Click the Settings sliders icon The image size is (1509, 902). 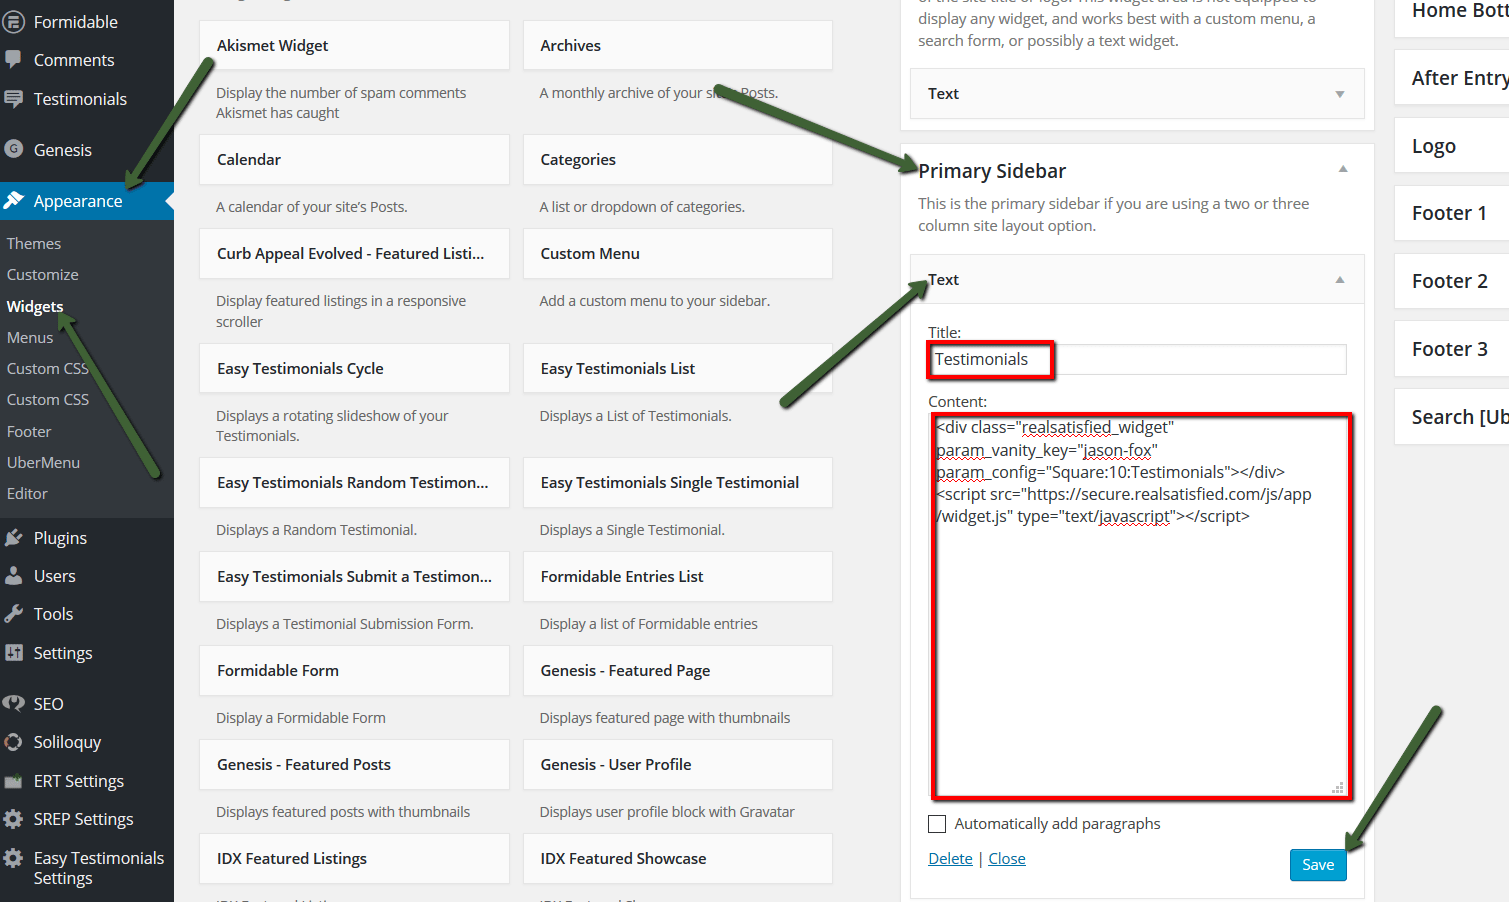coord(14,653)
